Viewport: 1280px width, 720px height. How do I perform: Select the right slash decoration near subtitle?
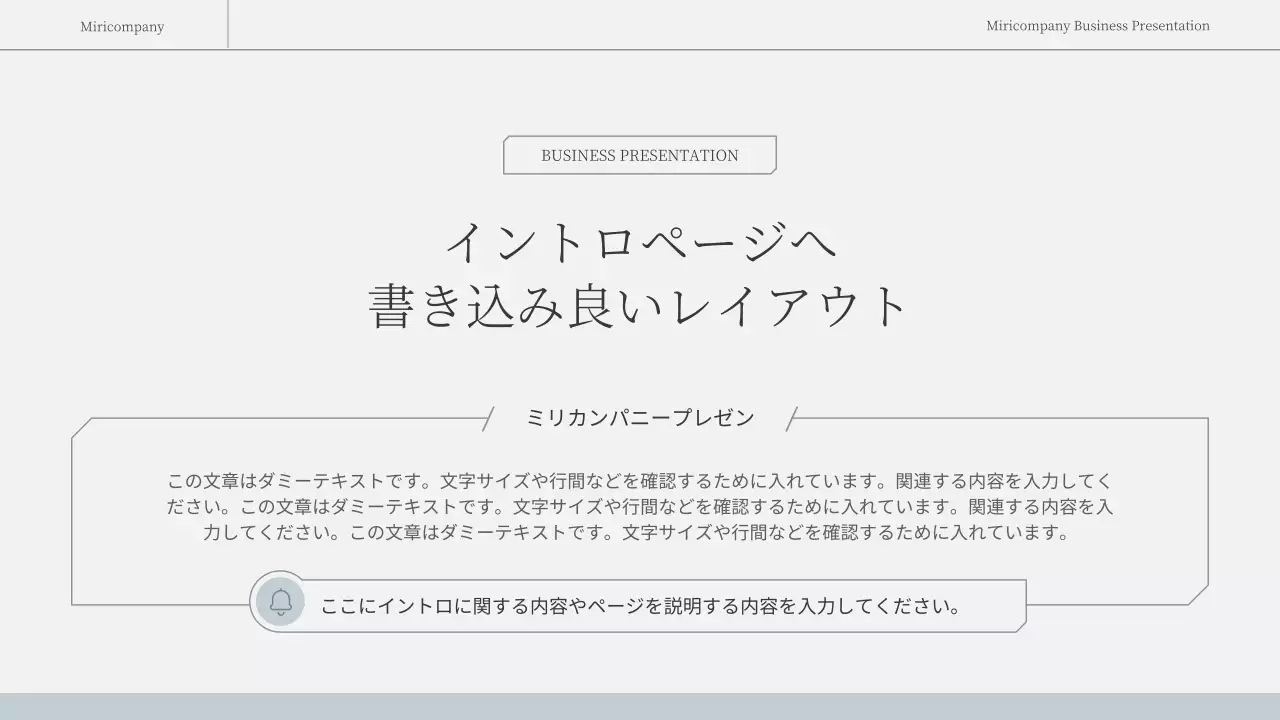pos(791,417)
